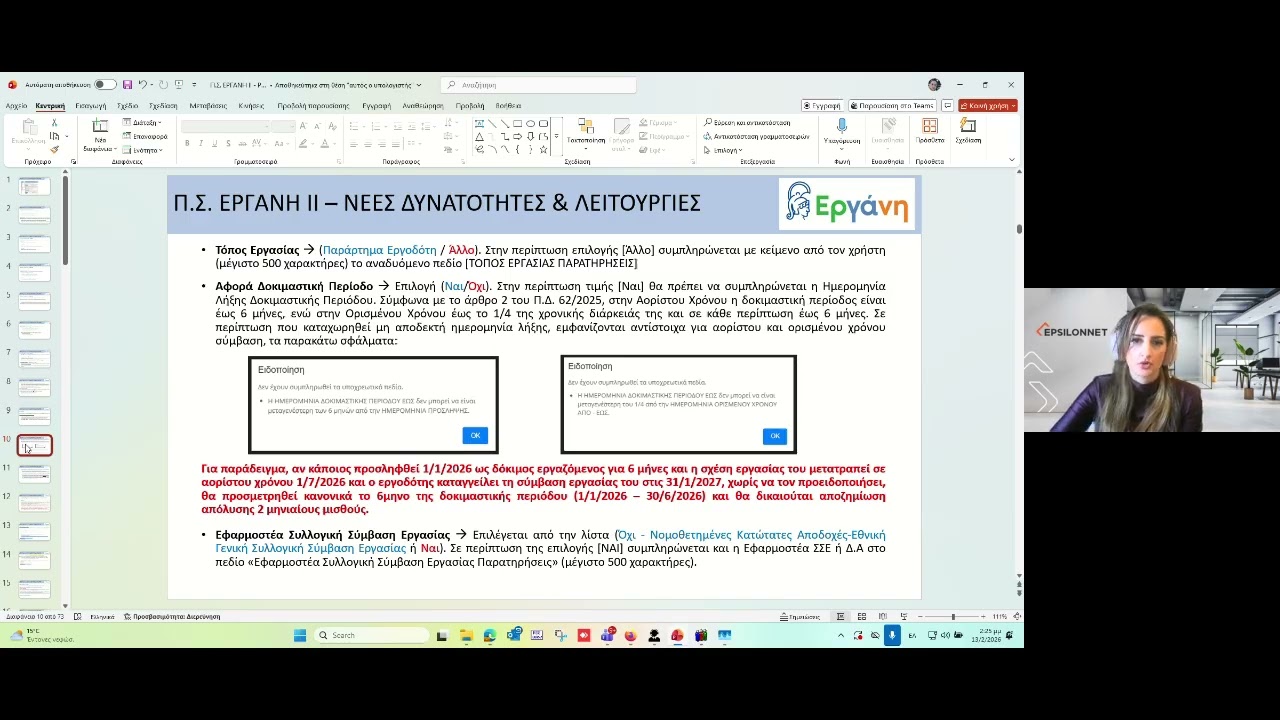Click the Εγγραφή record button

tap(822, 105)
